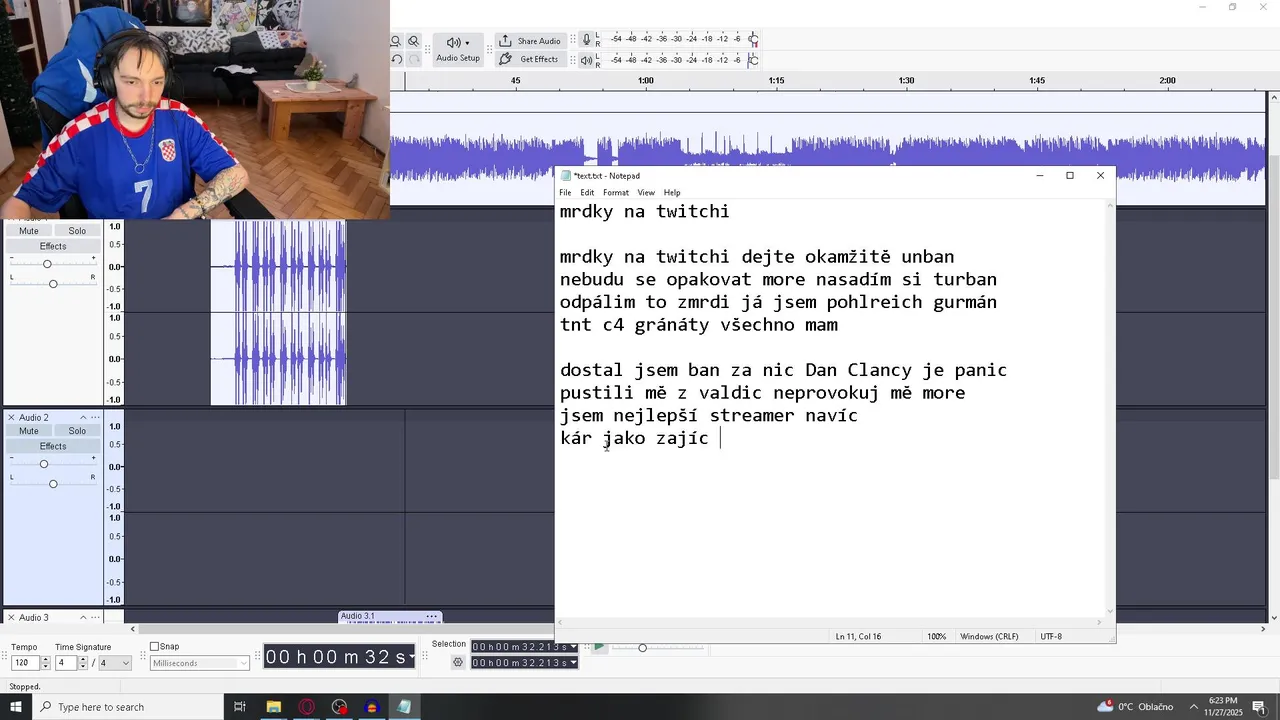
Task: Open Notepad's View menu
Action: click(x=646, y=193)
